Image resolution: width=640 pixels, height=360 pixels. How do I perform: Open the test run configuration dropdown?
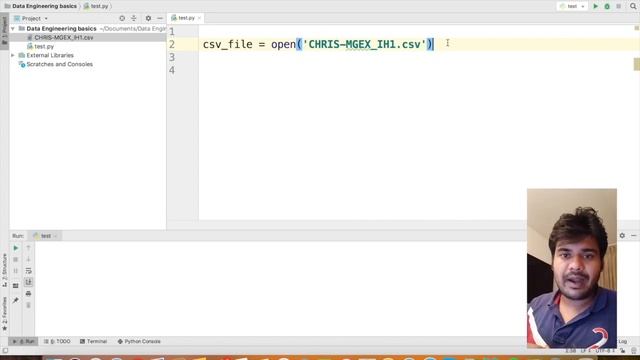click(572, 6)
